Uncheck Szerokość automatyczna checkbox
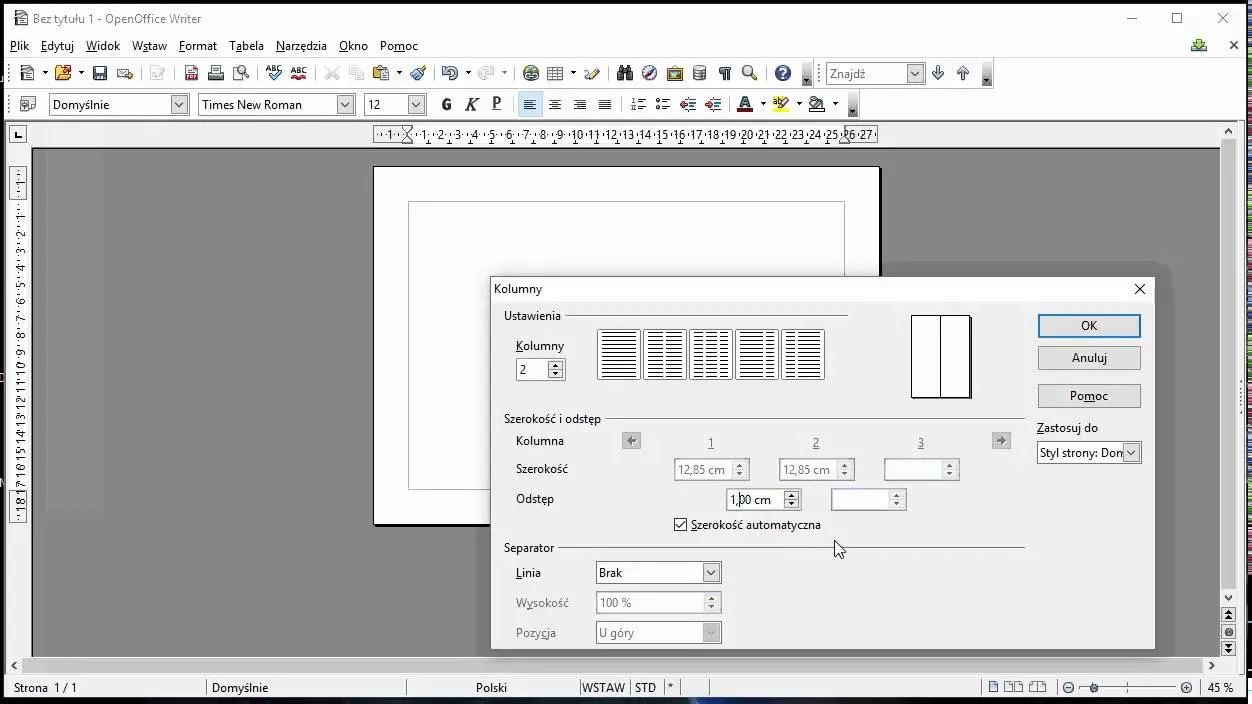Image resolution: width=1252 pixels, height=704 pixels. coord(681,524)
